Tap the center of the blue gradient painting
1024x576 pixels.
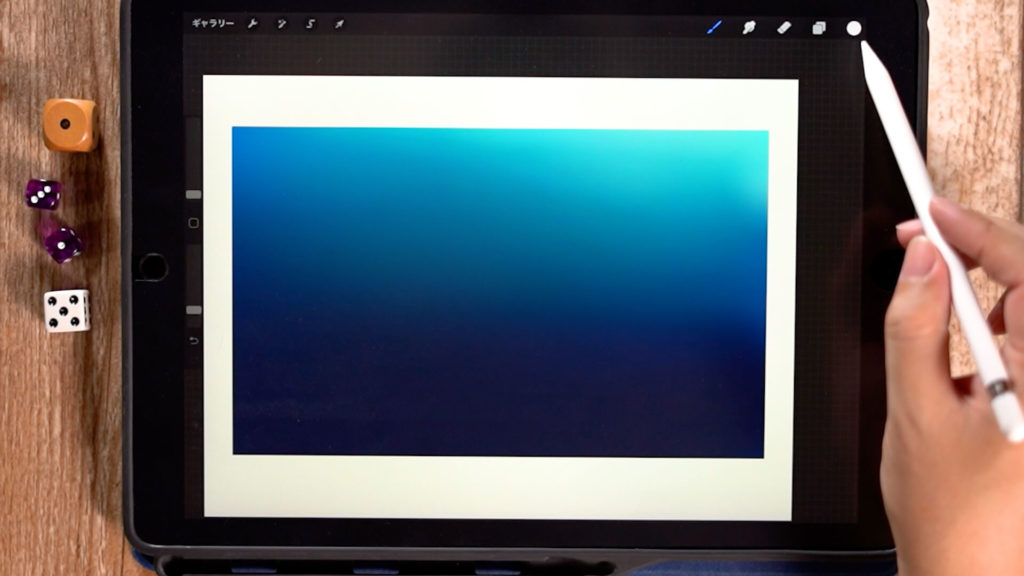pos(499,292)
